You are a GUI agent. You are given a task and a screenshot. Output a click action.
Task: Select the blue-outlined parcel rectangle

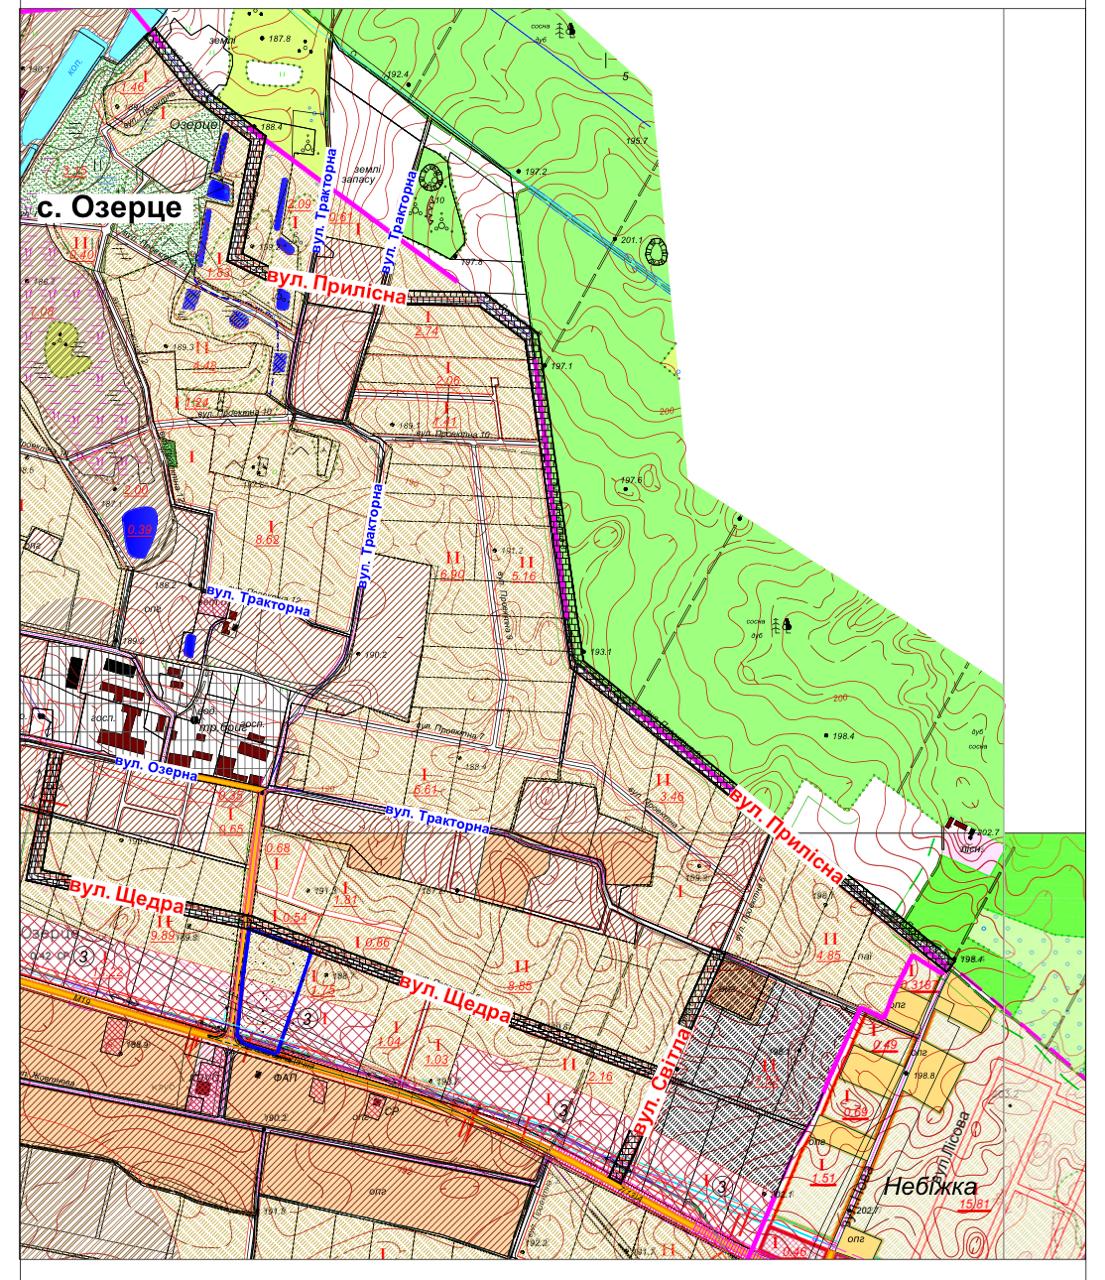[272, 989]
